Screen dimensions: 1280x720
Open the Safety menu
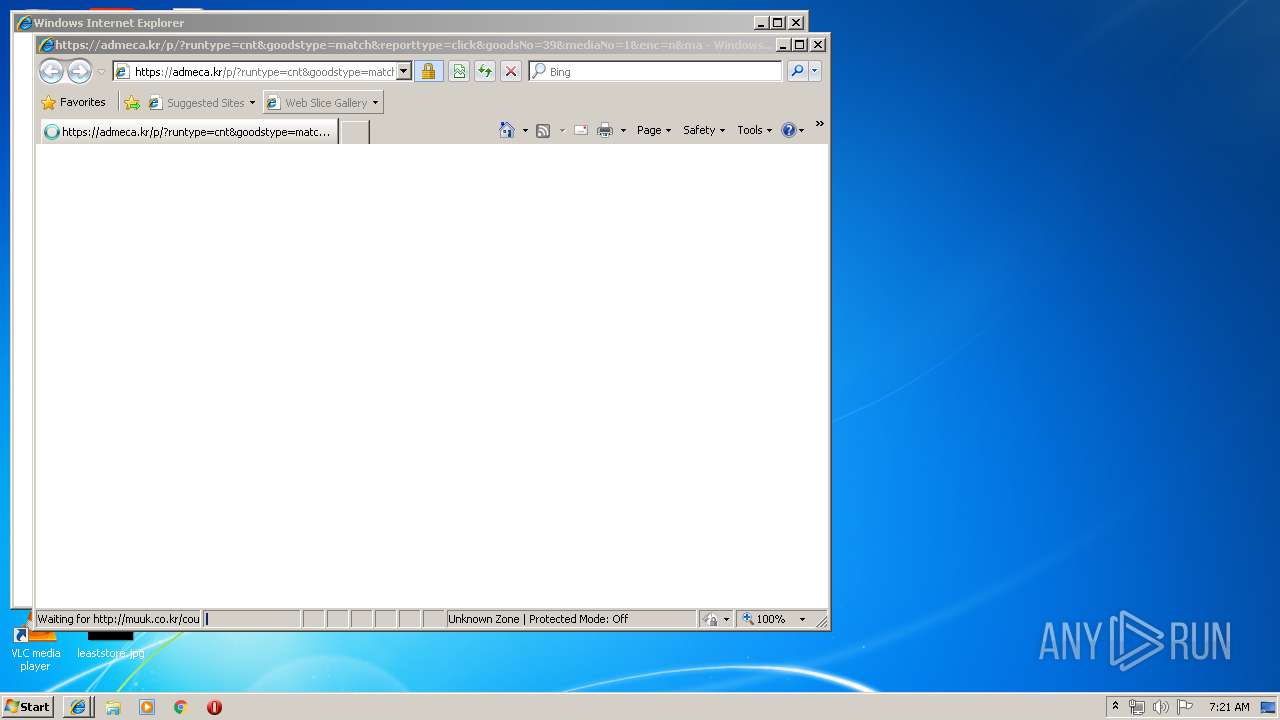(x=704, y=130)
